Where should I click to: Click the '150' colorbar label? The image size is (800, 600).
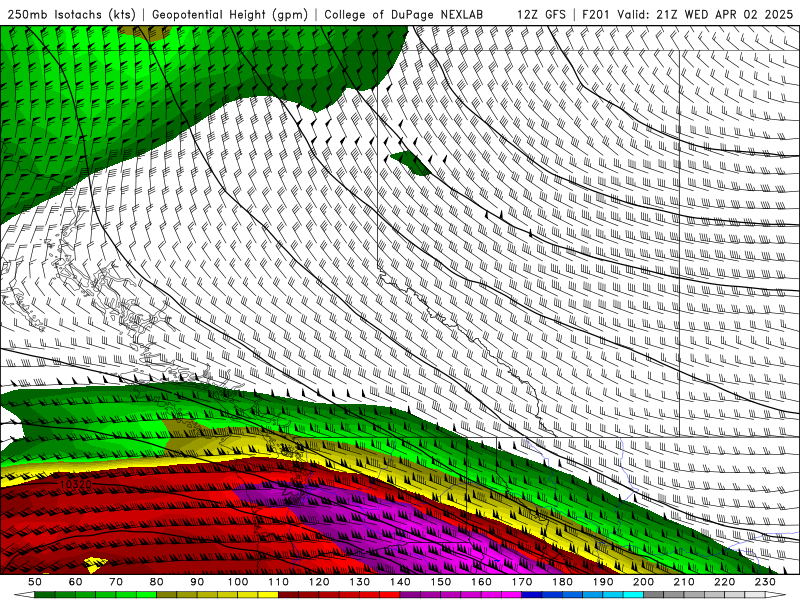[441, 582]
